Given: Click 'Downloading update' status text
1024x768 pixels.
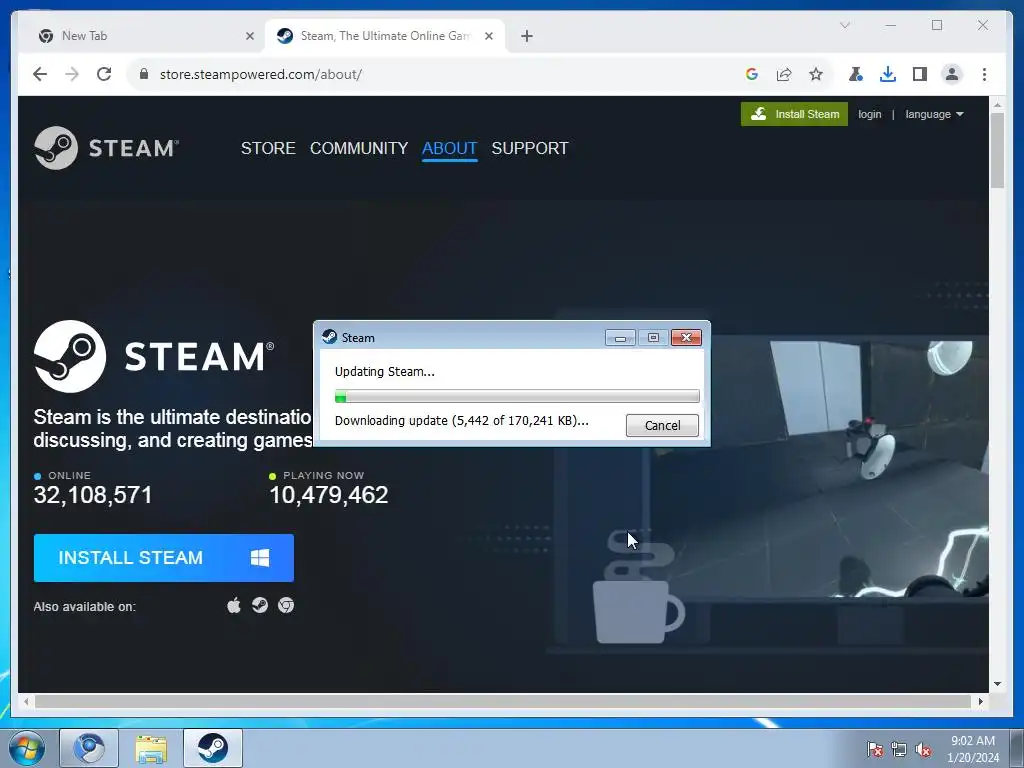Looking at the screenshot, I should (462, 421).
